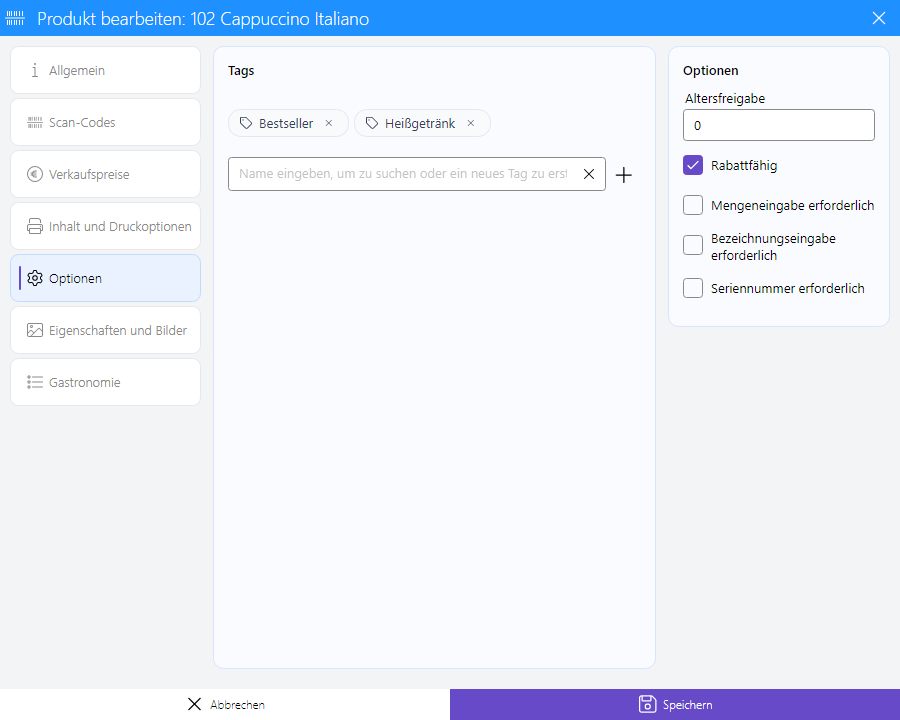Click the Optionen panel heading on the right
The width and height of the screenshot is (900, 720).
click(x=711, y=71)
